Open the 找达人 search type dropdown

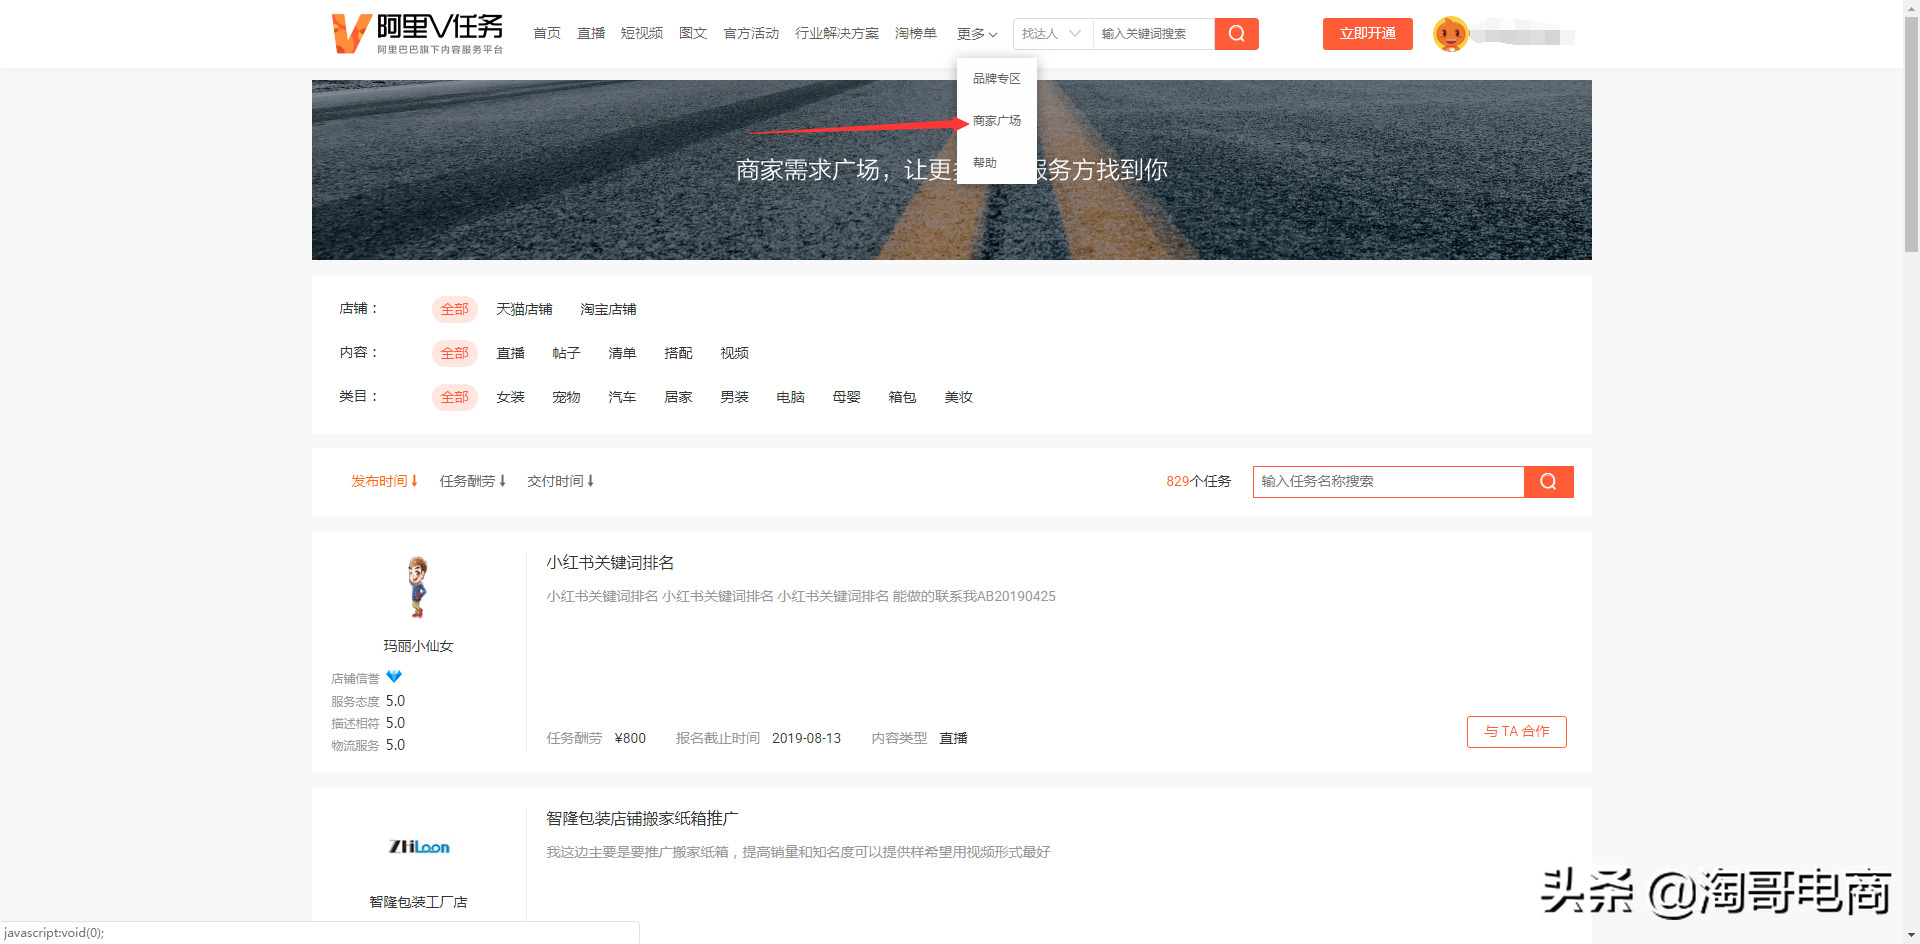click(x=1052, y=34)
